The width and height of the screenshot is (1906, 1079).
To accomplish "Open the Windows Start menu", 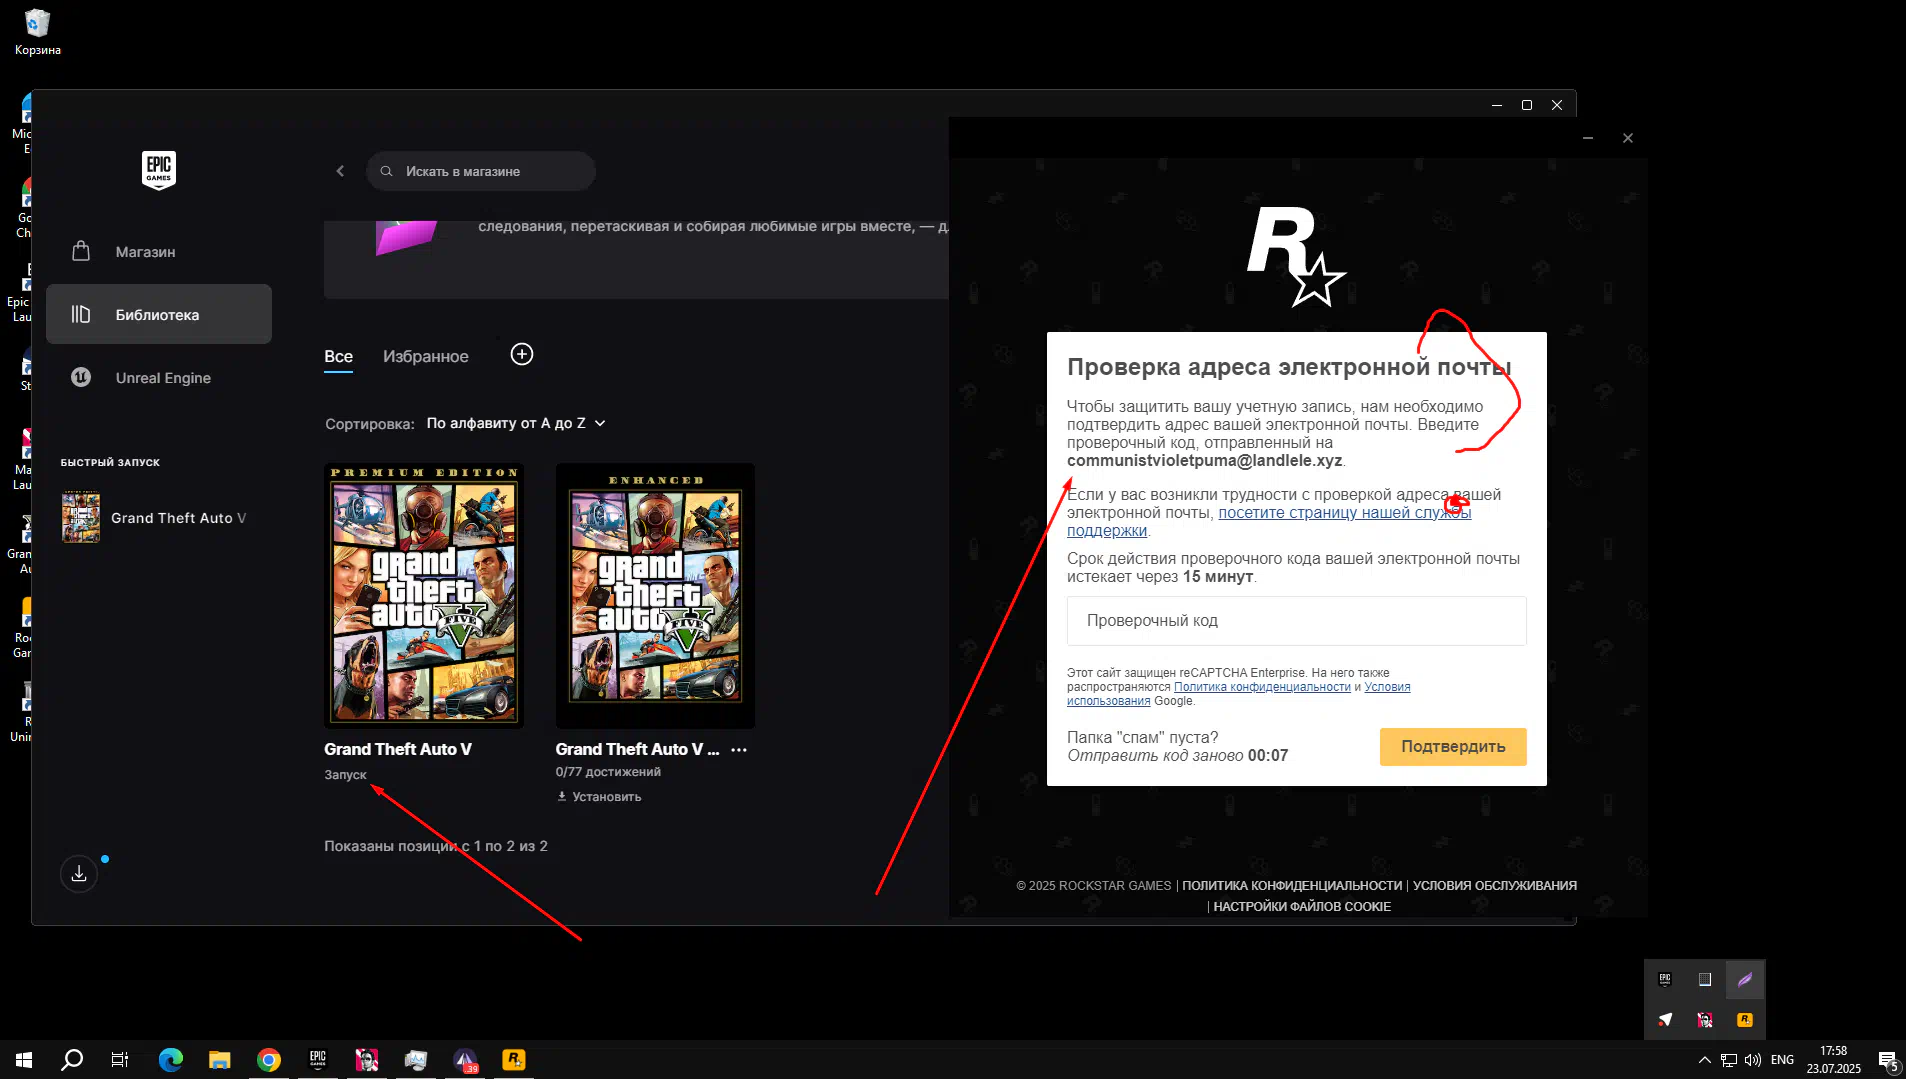I will click(x=24, y=1059).
